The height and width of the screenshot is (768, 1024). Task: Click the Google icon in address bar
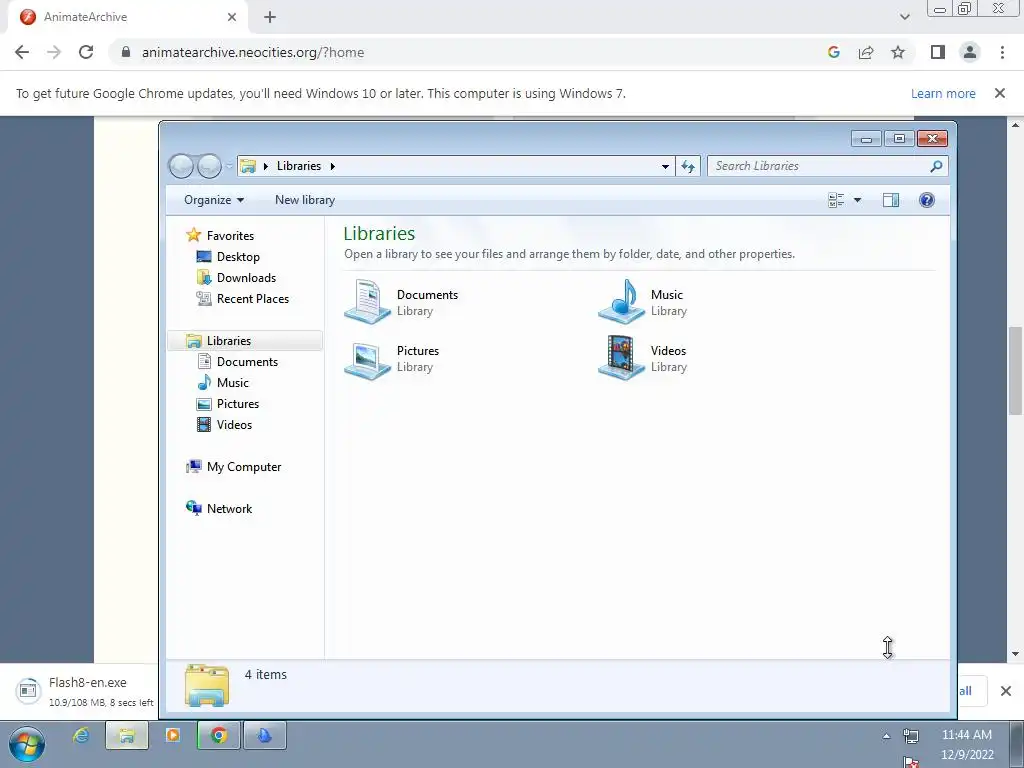[833, 52]
